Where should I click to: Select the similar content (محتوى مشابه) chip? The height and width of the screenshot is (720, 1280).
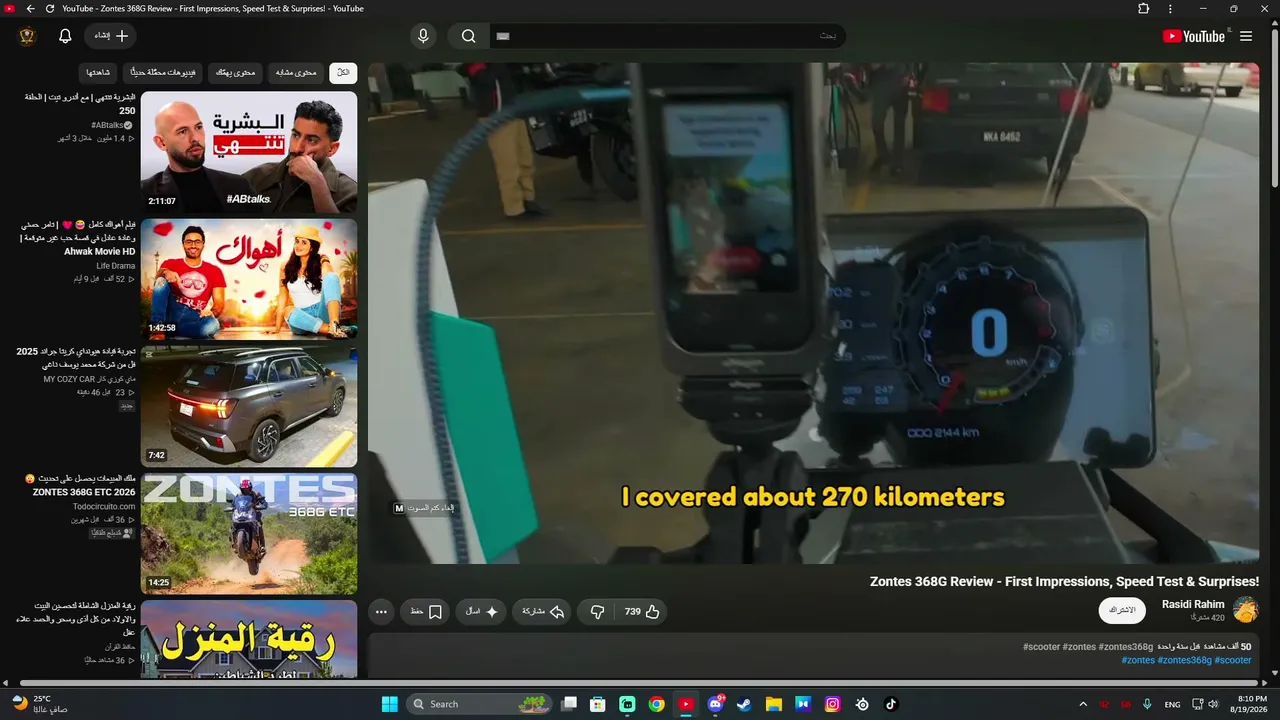click(296, 72)
